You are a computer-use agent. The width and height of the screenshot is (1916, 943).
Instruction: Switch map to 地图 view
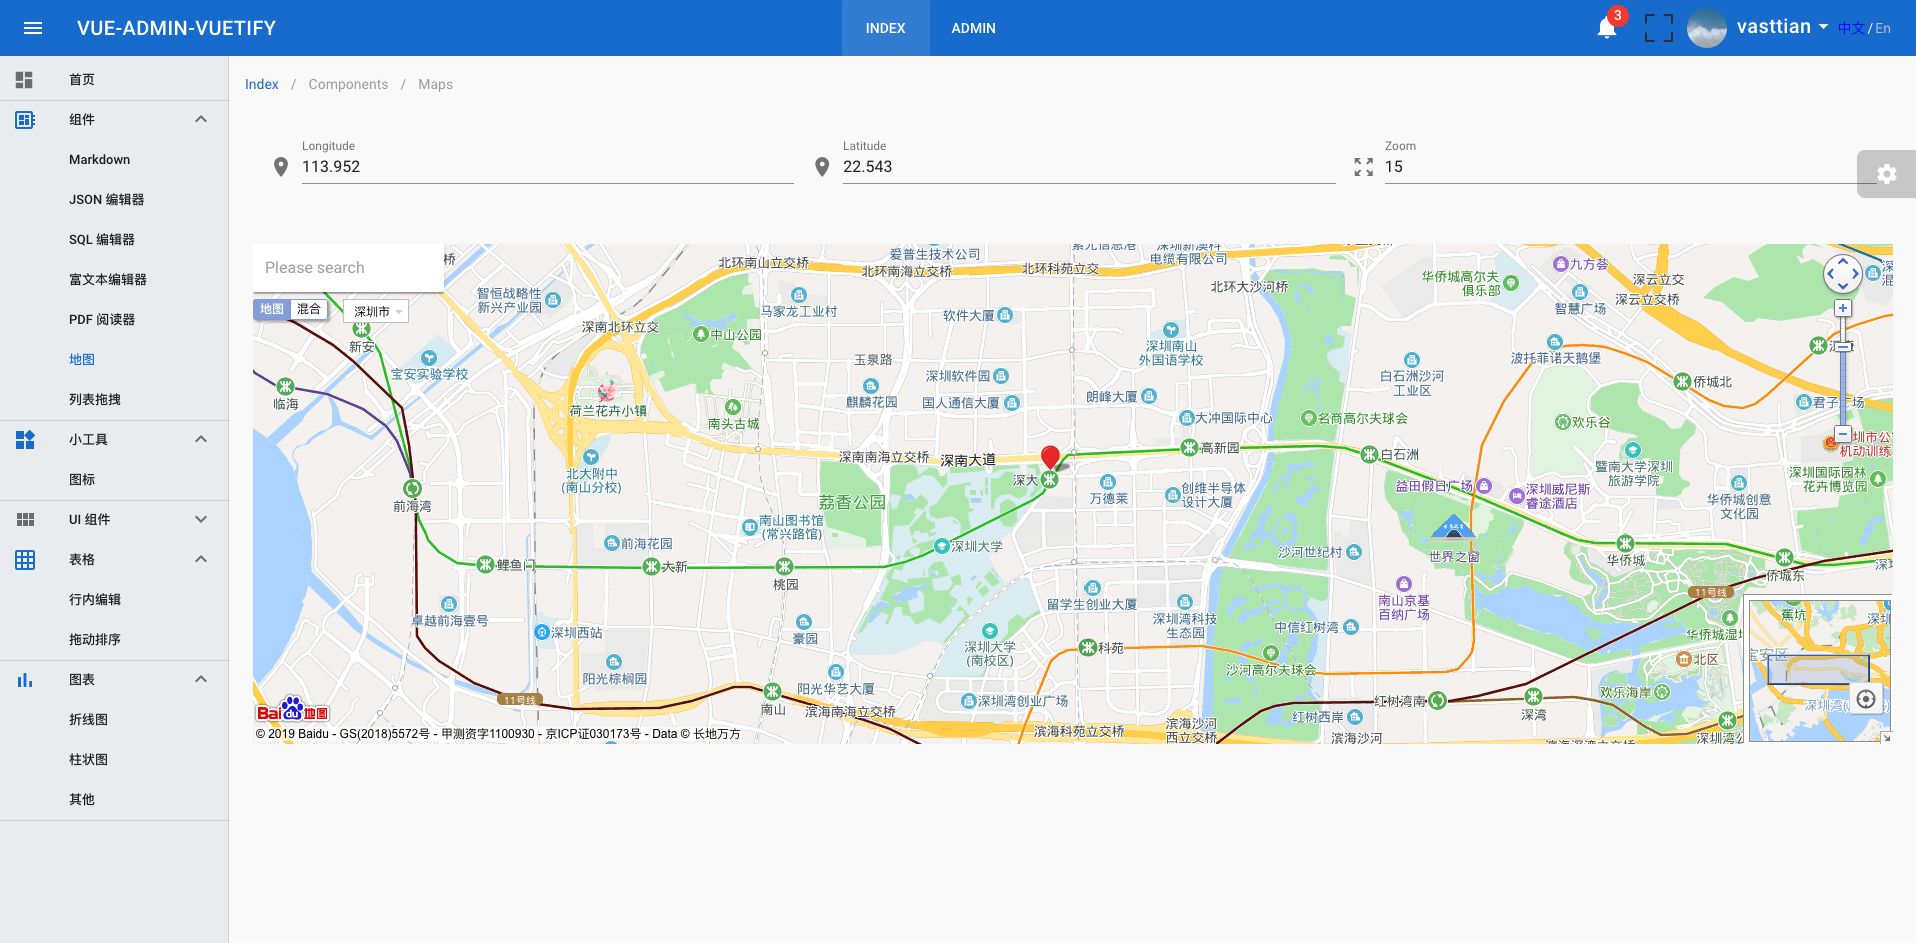pyautogui.click(x=272, y=309)
